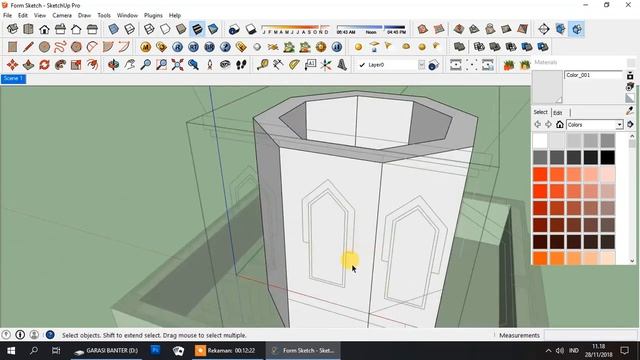This screenshot has width=640, height=360.
Task: Go to materials home In Model
Action: 560,124
